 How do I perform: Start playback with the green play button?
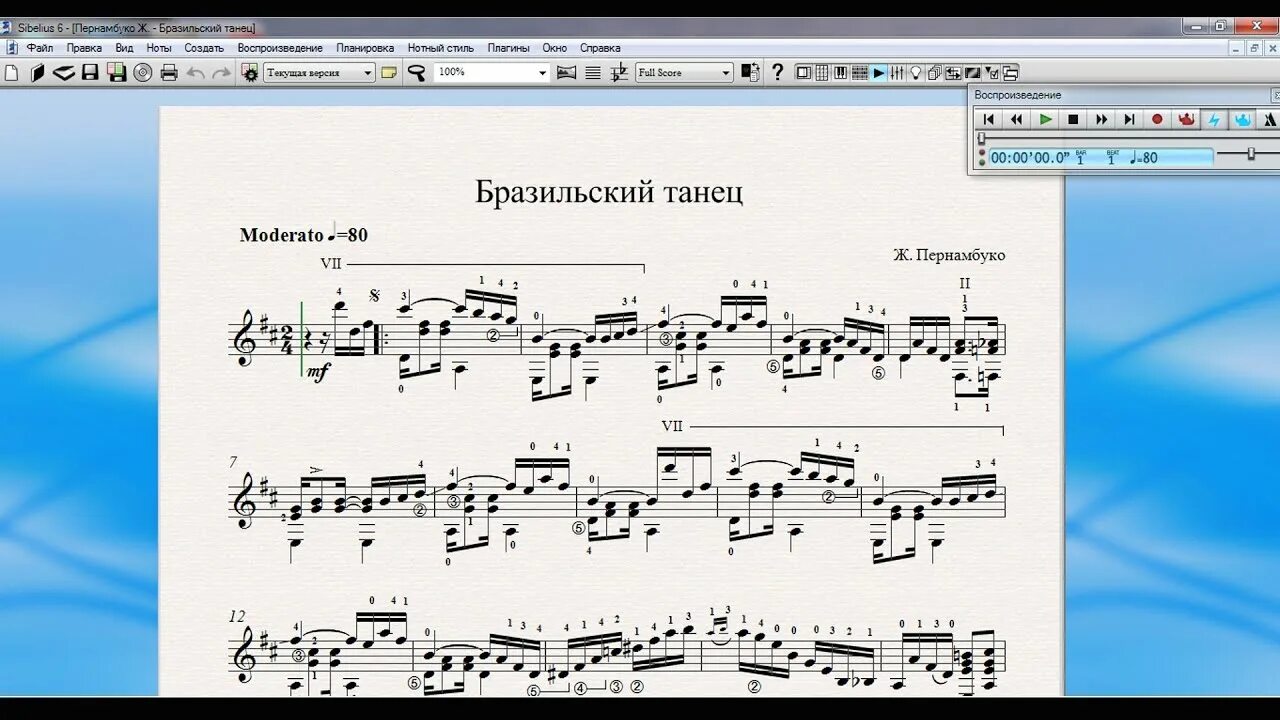pyautogui.click(x=1045, y=119)
